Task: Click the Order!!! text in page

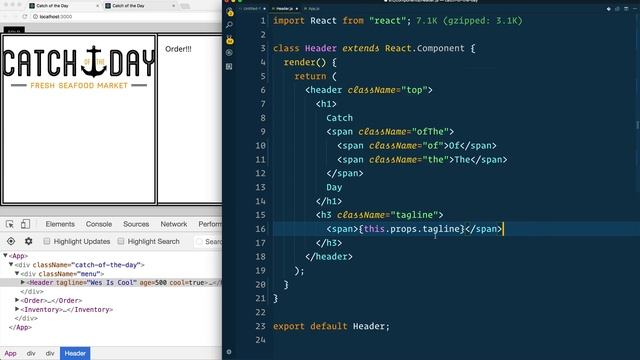Action: point(178,49)
